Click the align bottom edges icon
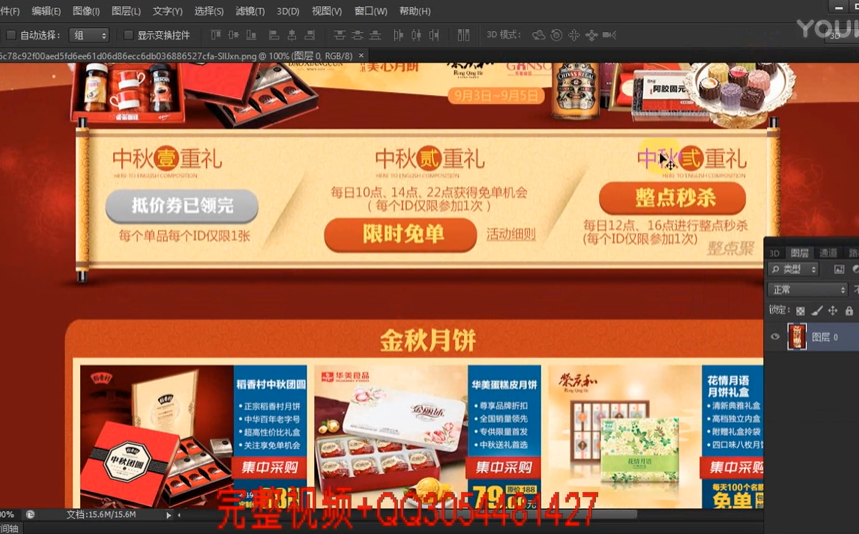859x534 pixels. (x=251, y=35)
